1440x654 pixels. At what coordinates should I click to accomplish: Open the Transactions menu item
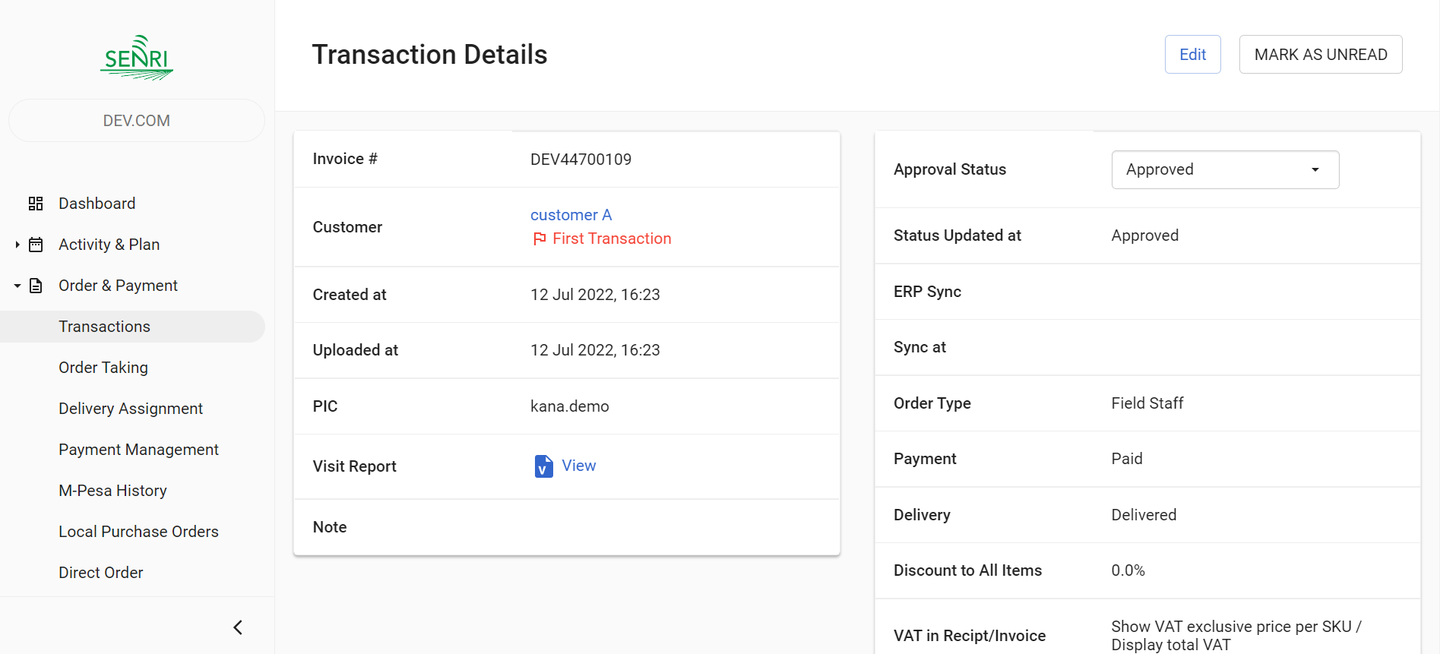(104, 327)
